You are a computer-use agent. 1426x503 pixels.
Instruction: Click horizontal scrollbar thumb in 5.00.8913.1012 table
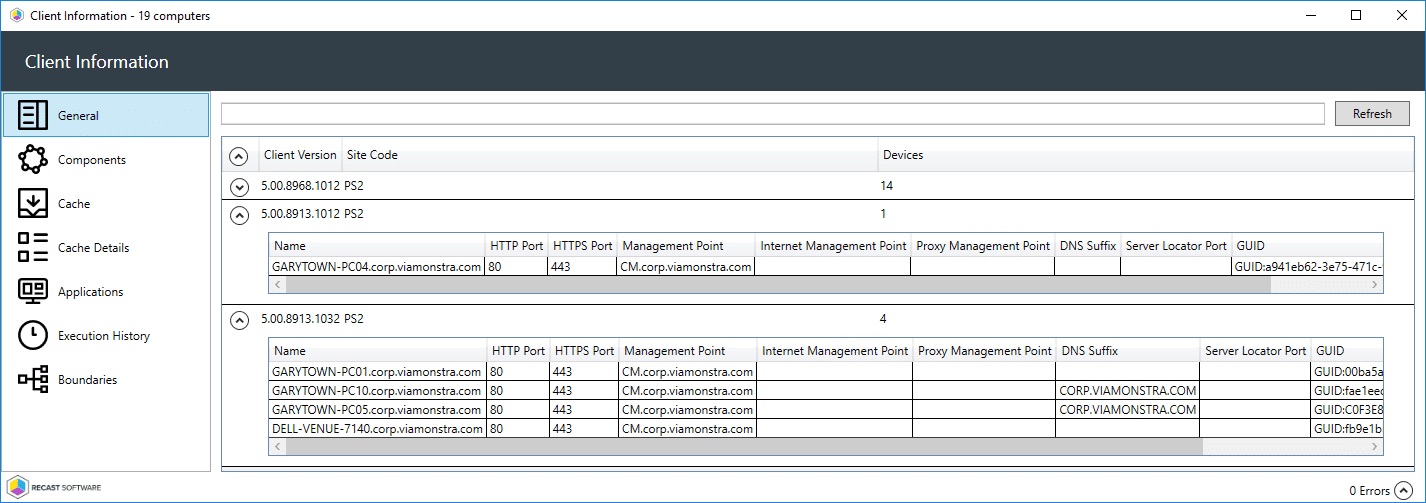coord(778,285)
